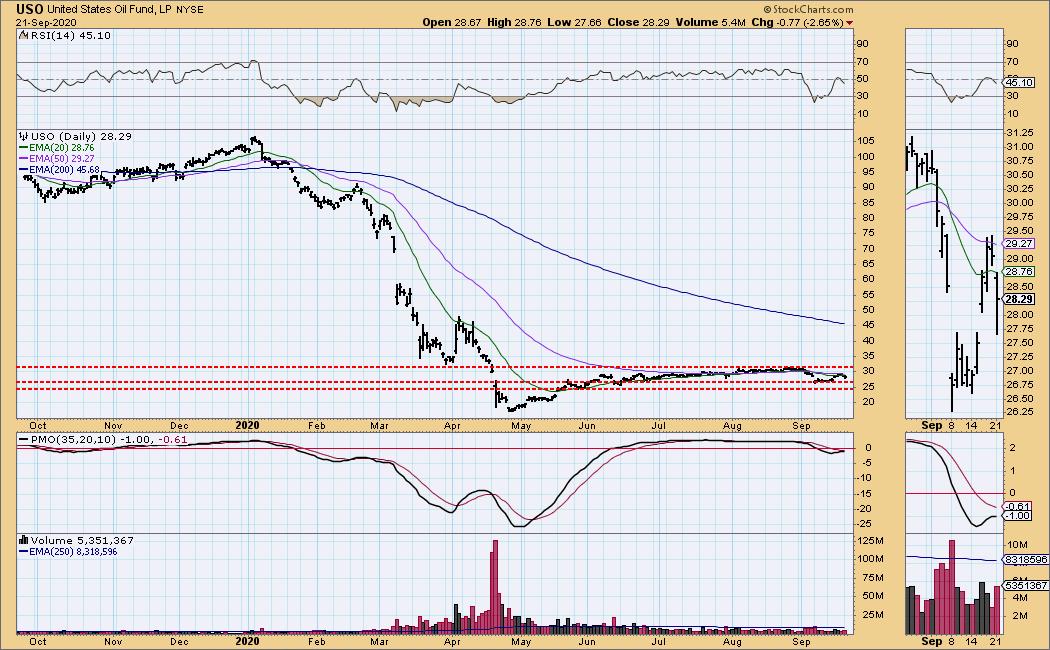Click the EMA(250) 8,318,596 volume legend
The height and width of the screenshot is (650, 1050).
point(73,552)
